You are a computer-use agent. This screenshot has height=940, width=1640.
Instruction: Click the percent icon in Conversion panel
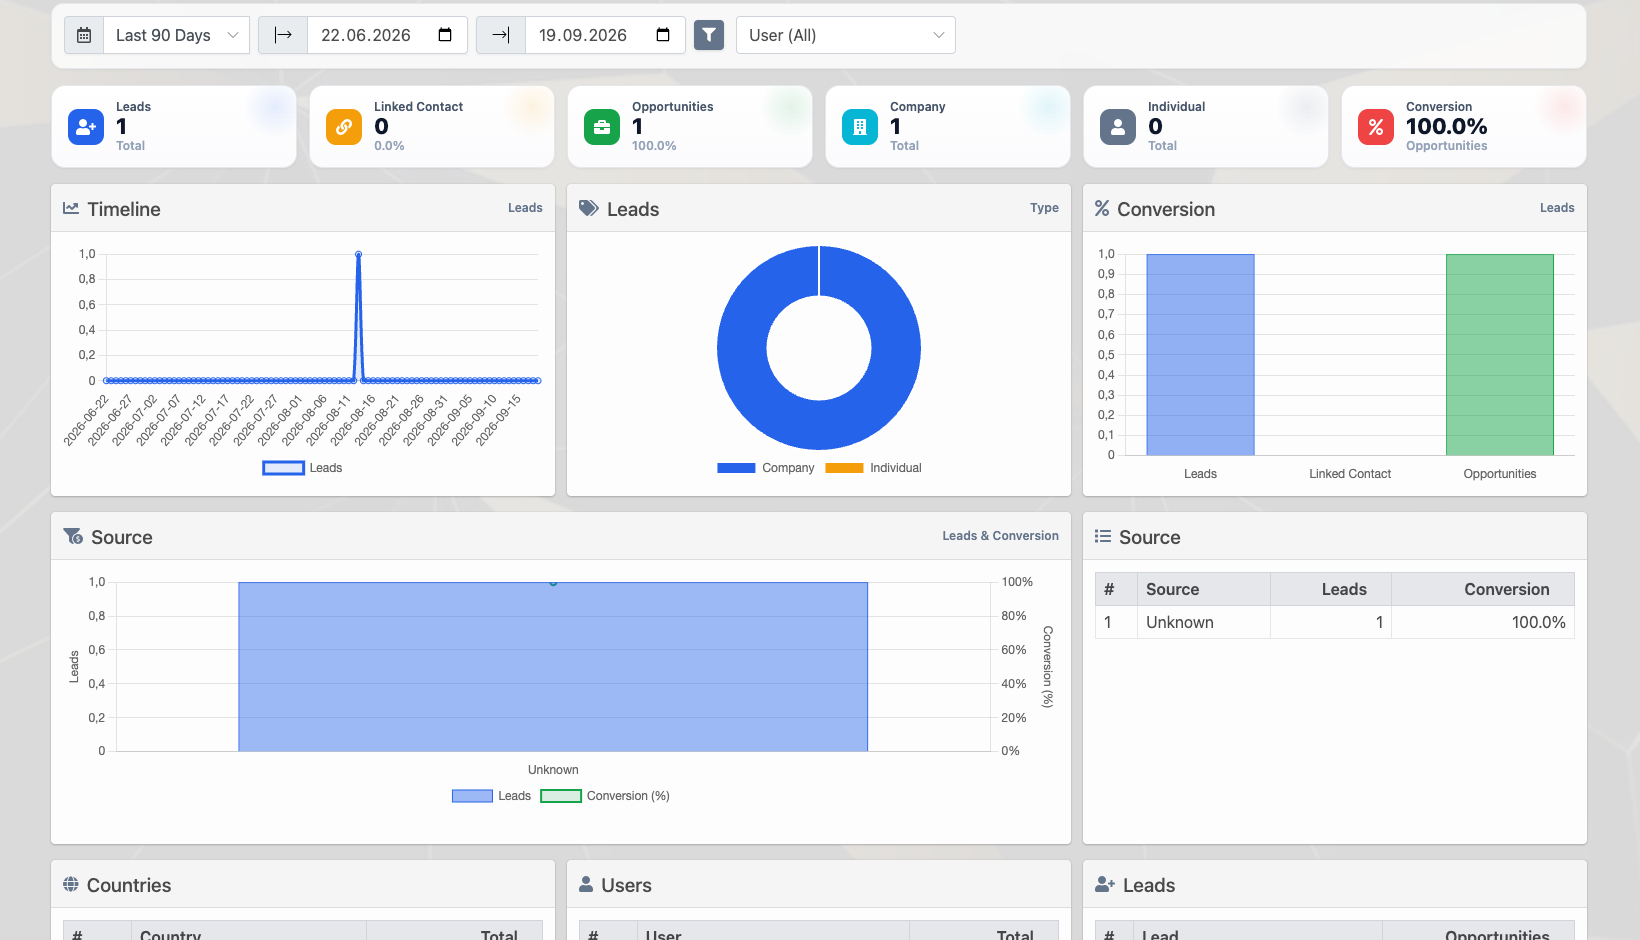click(x=1102, y=208)
